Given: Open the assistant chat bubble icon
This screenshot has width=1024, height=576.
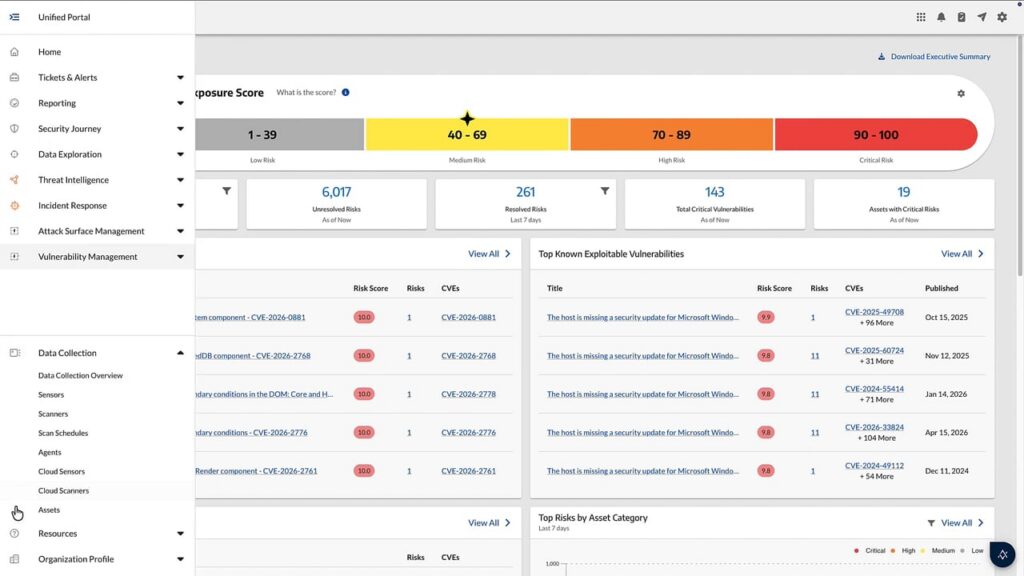Looking at the screenshot, I should click(1002, 554).
